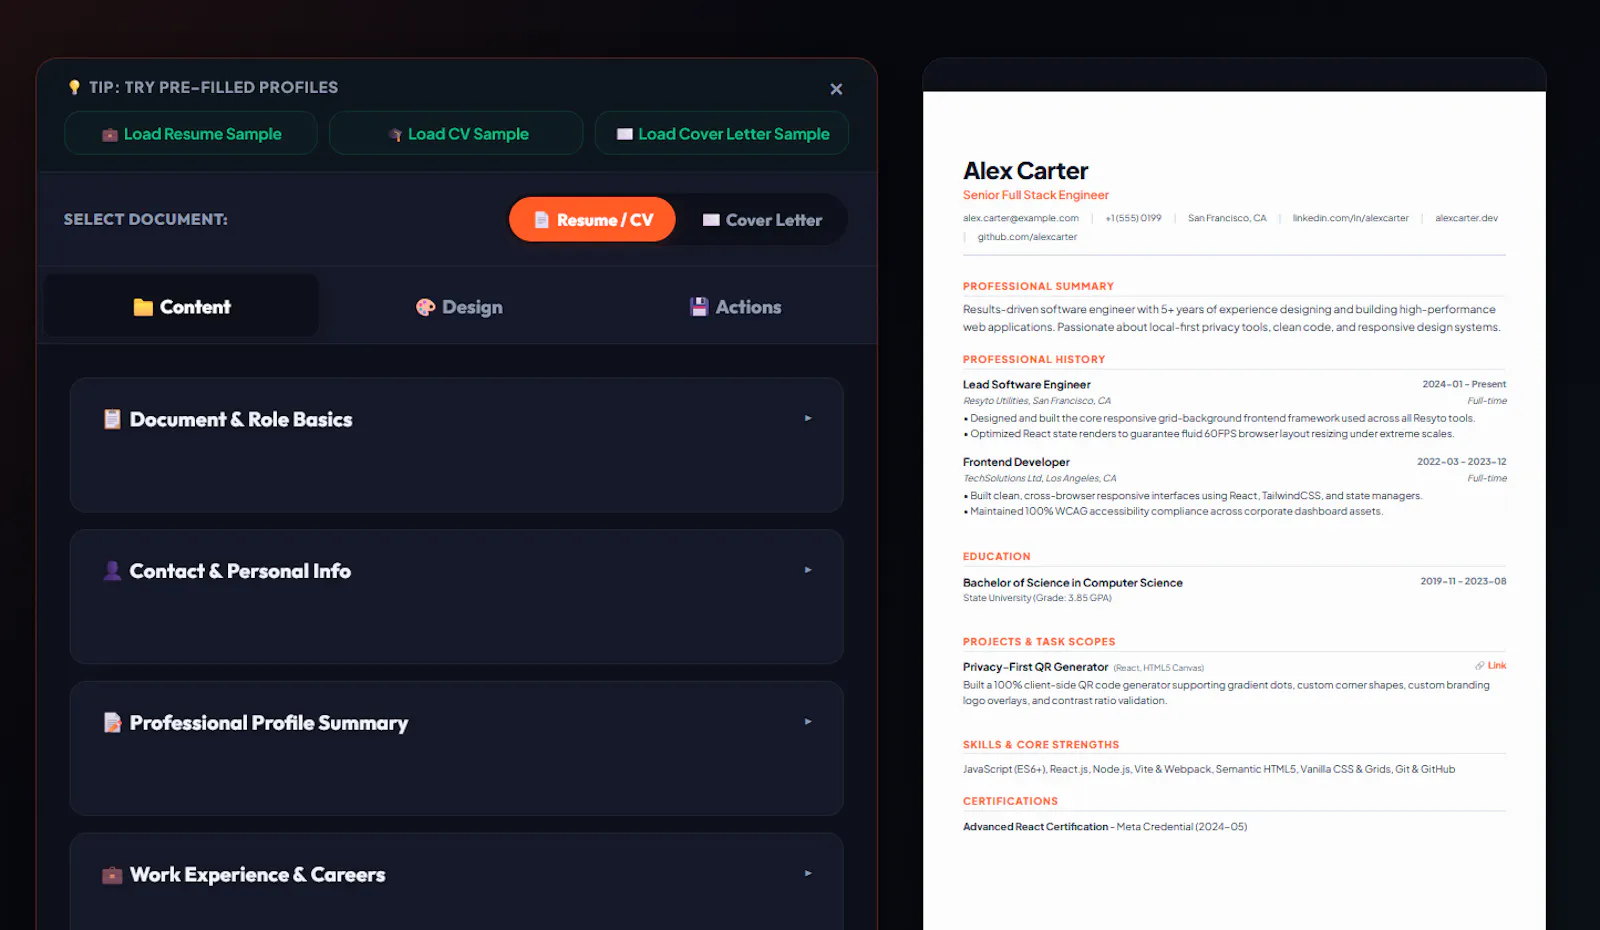Screen dimensions: 1600x930
Task: Click the SKILLS & CORE STRENGTHS heading
Action: pyautogui.click(x=1041, y=744)
